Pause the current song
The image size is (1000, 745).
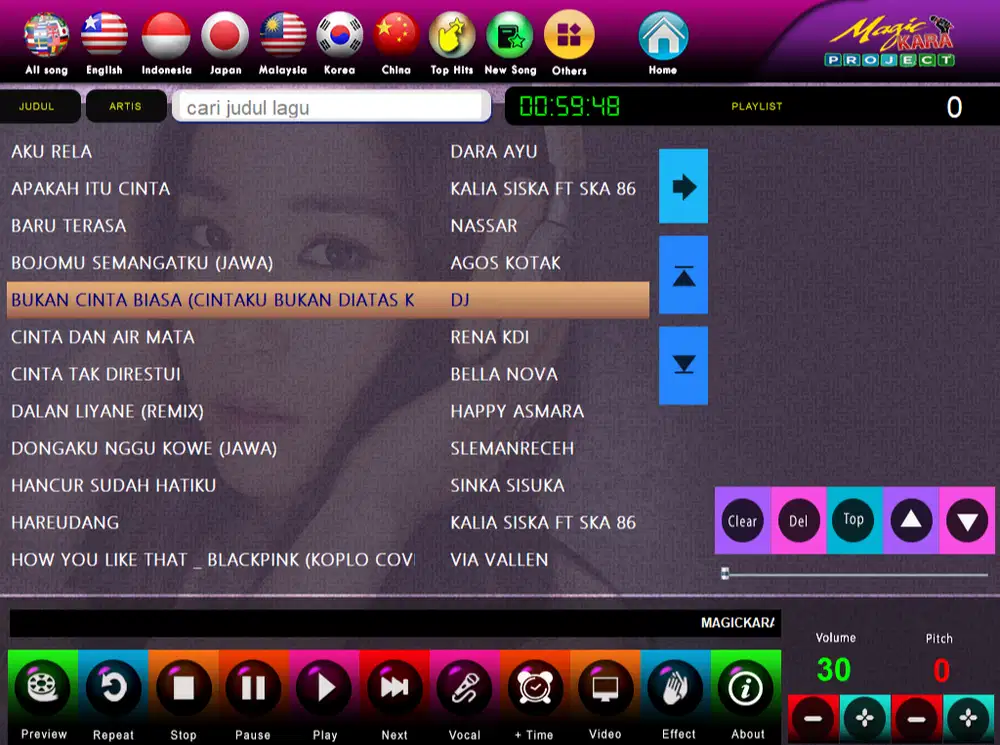pos(253,688)
